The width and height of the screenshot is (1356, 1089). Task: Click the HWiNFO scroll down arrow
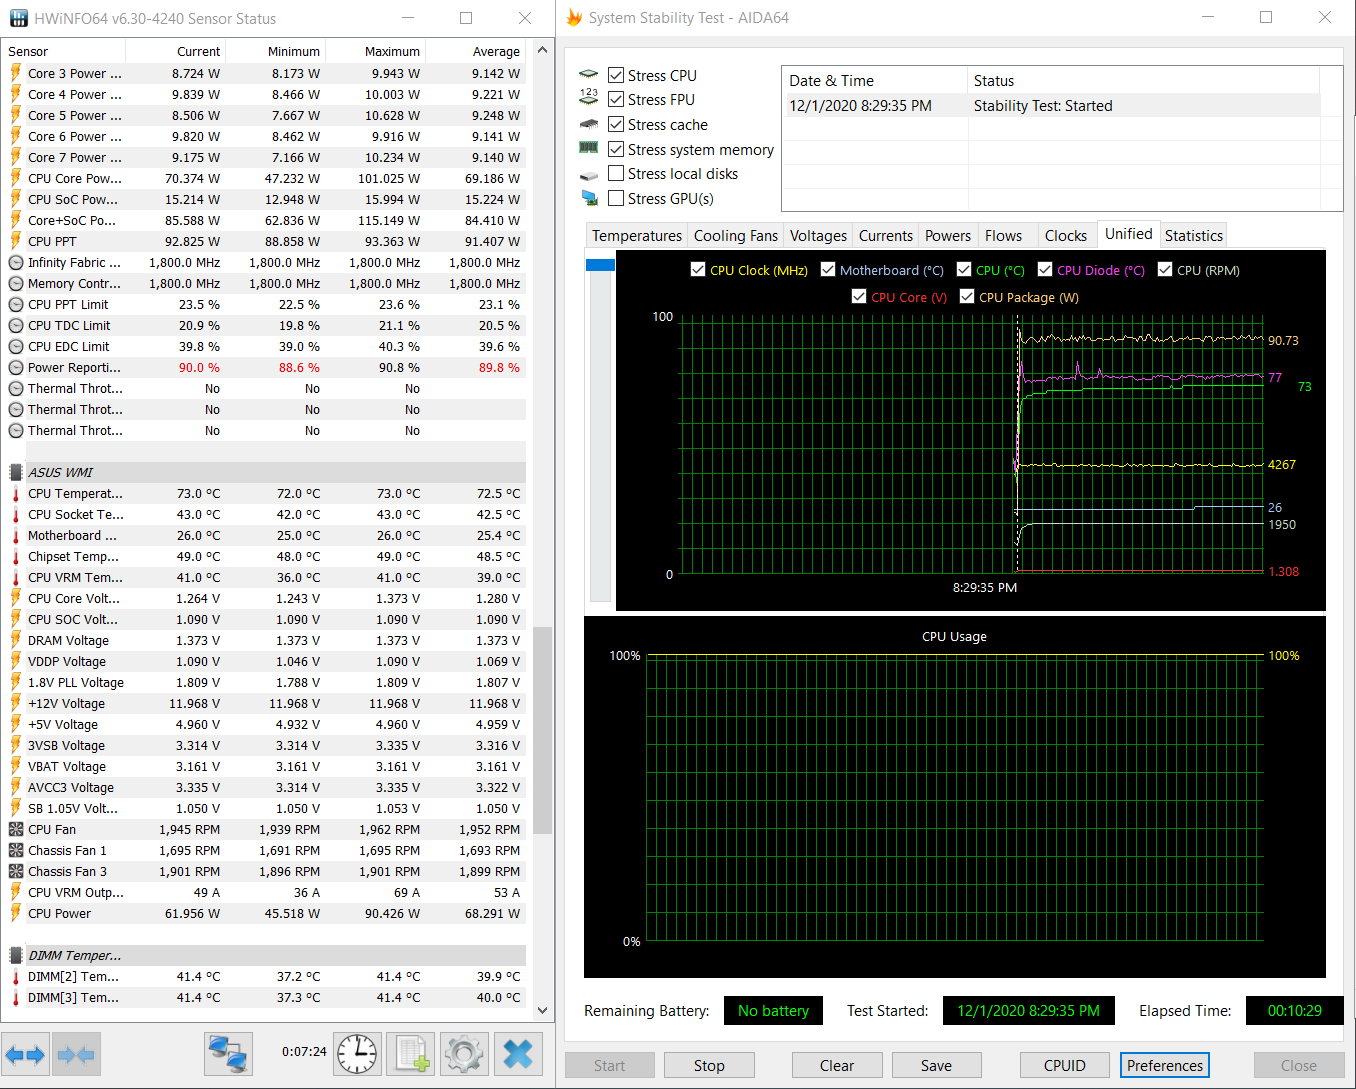pos(543,1011)
